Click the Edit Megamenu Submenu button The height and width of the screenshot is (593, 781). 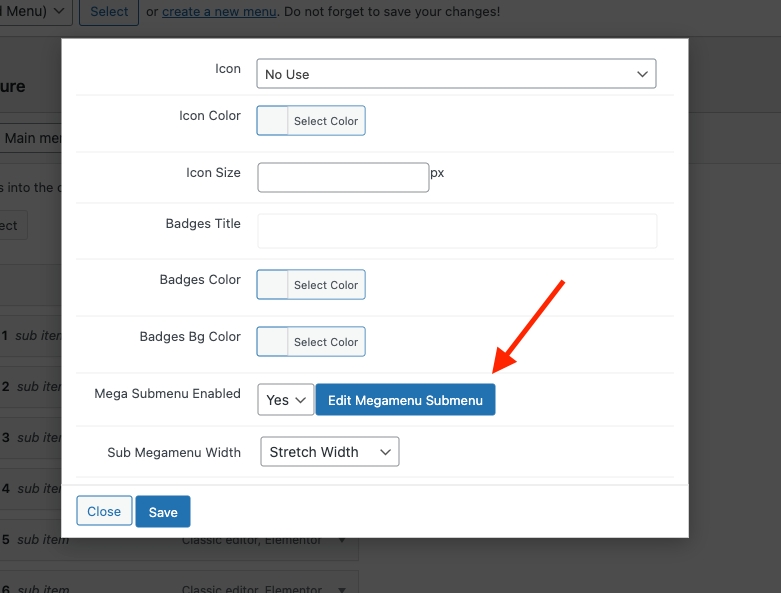click(x=405, y=400)
